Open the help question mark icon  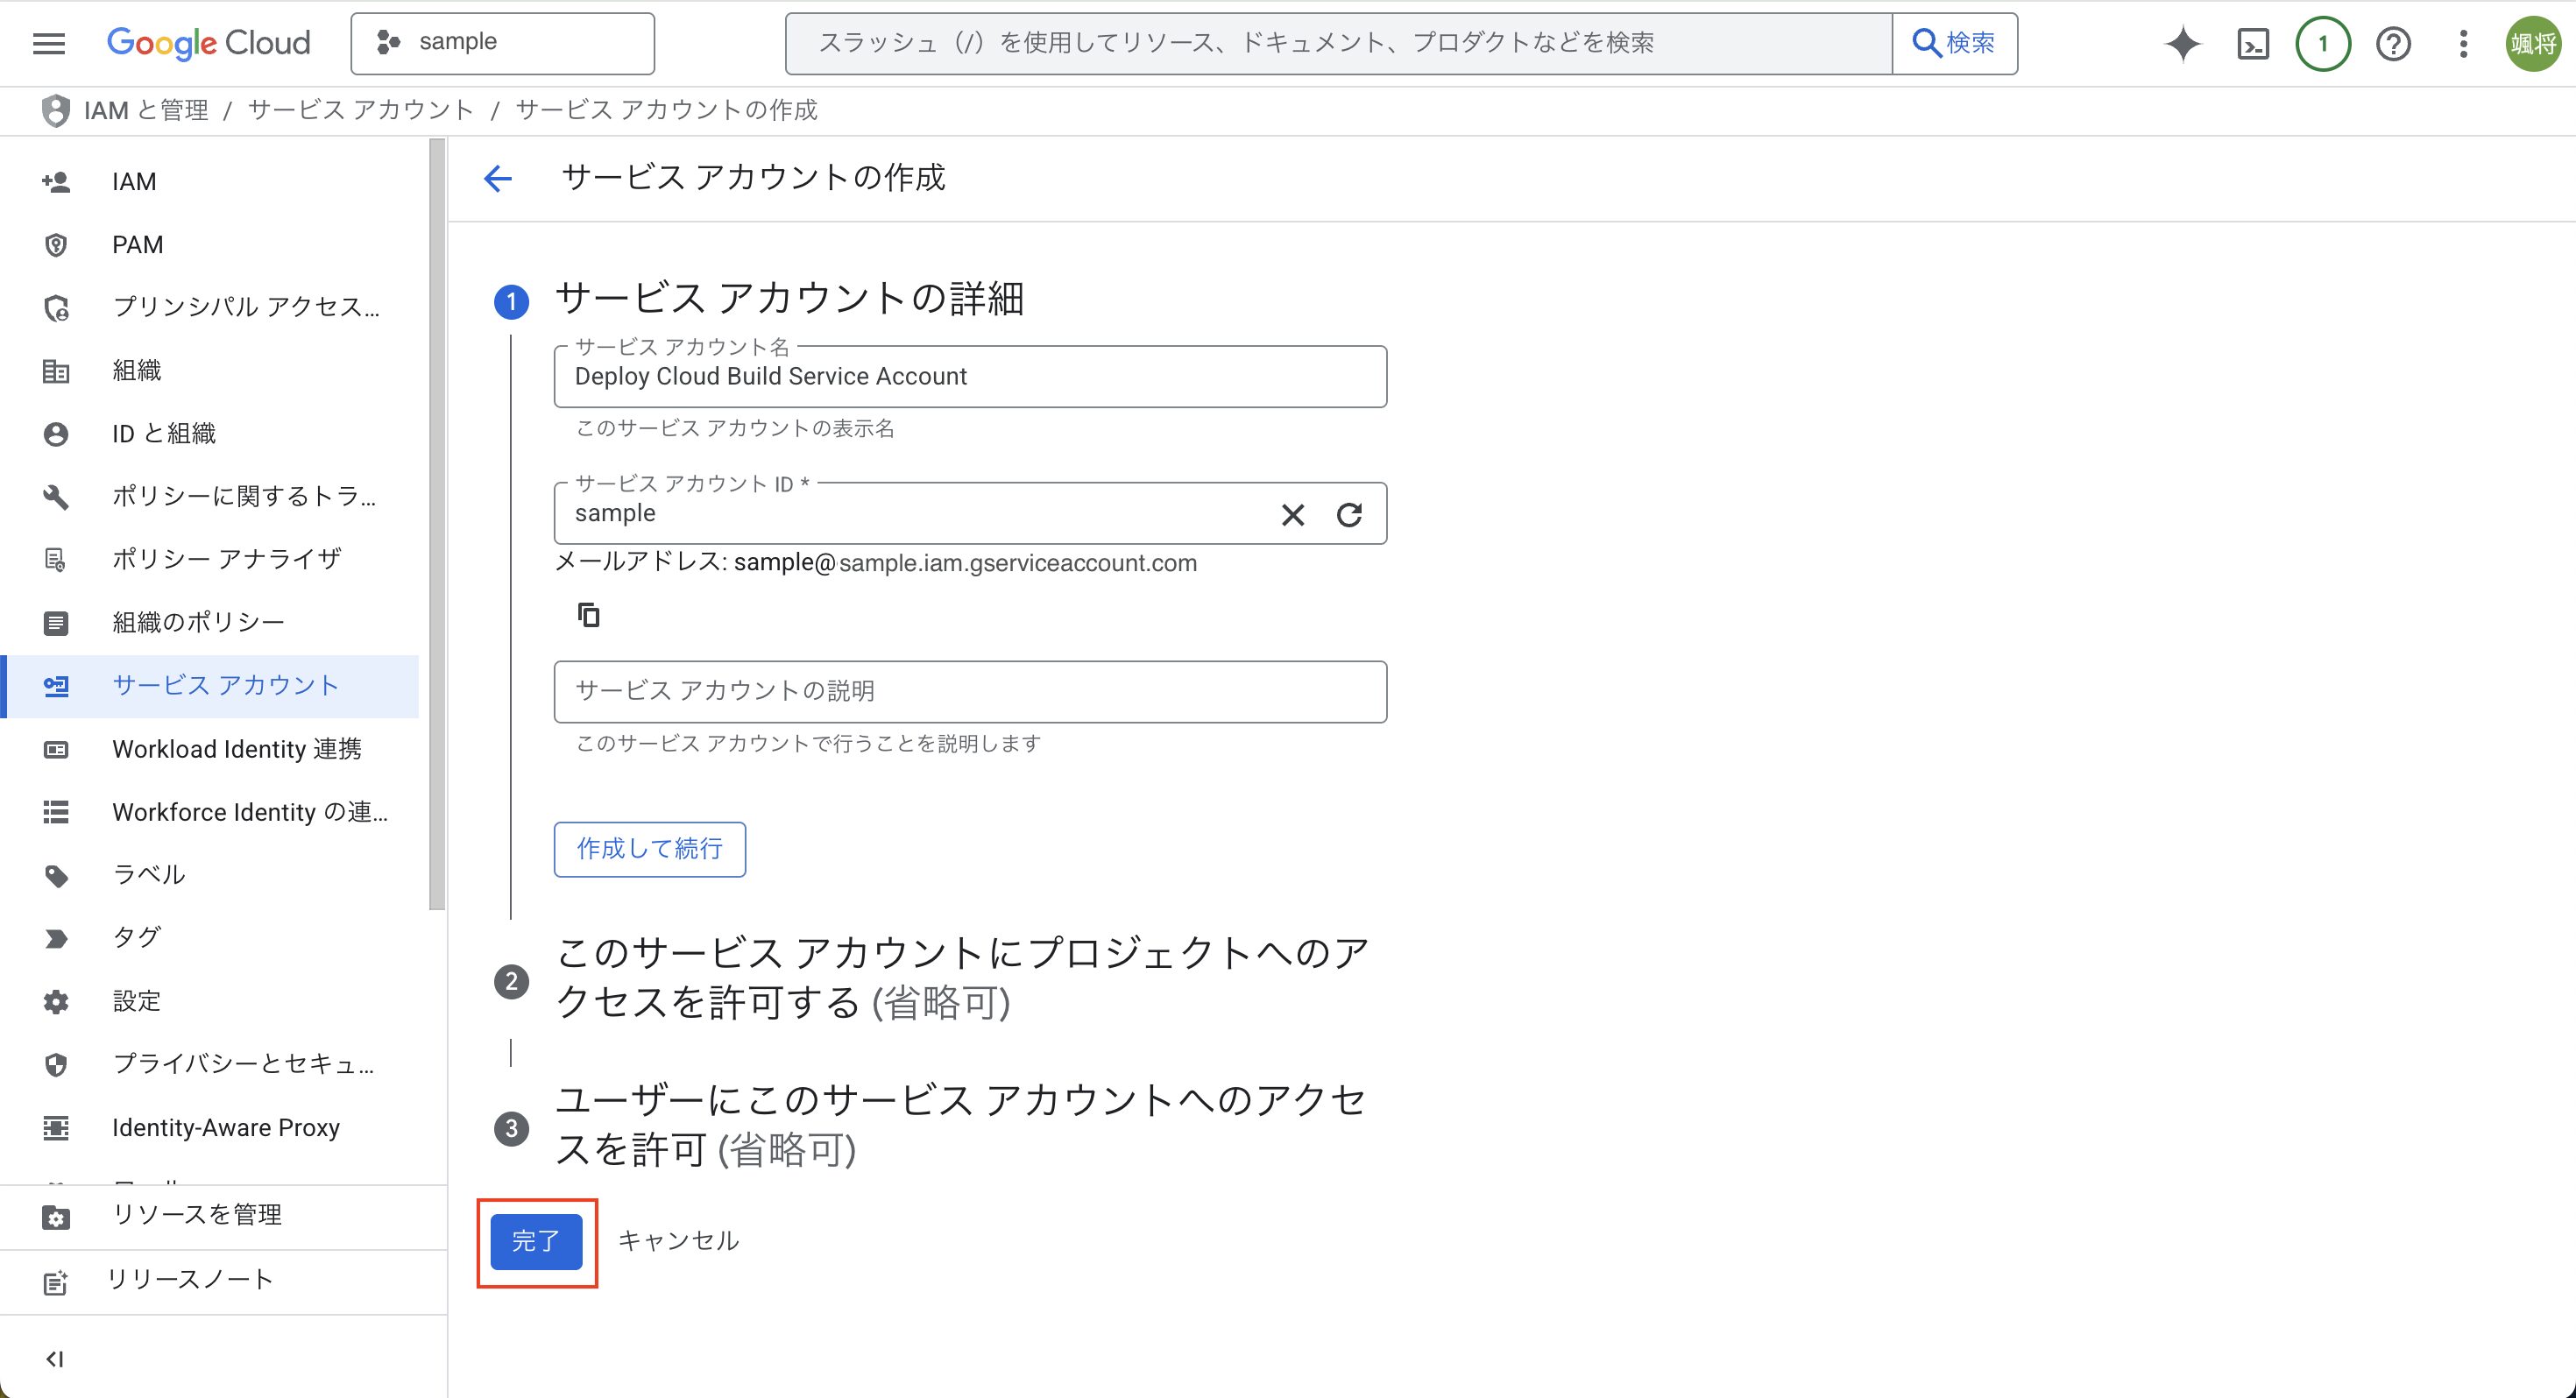pyautogui.click(x=2393, y=43)
